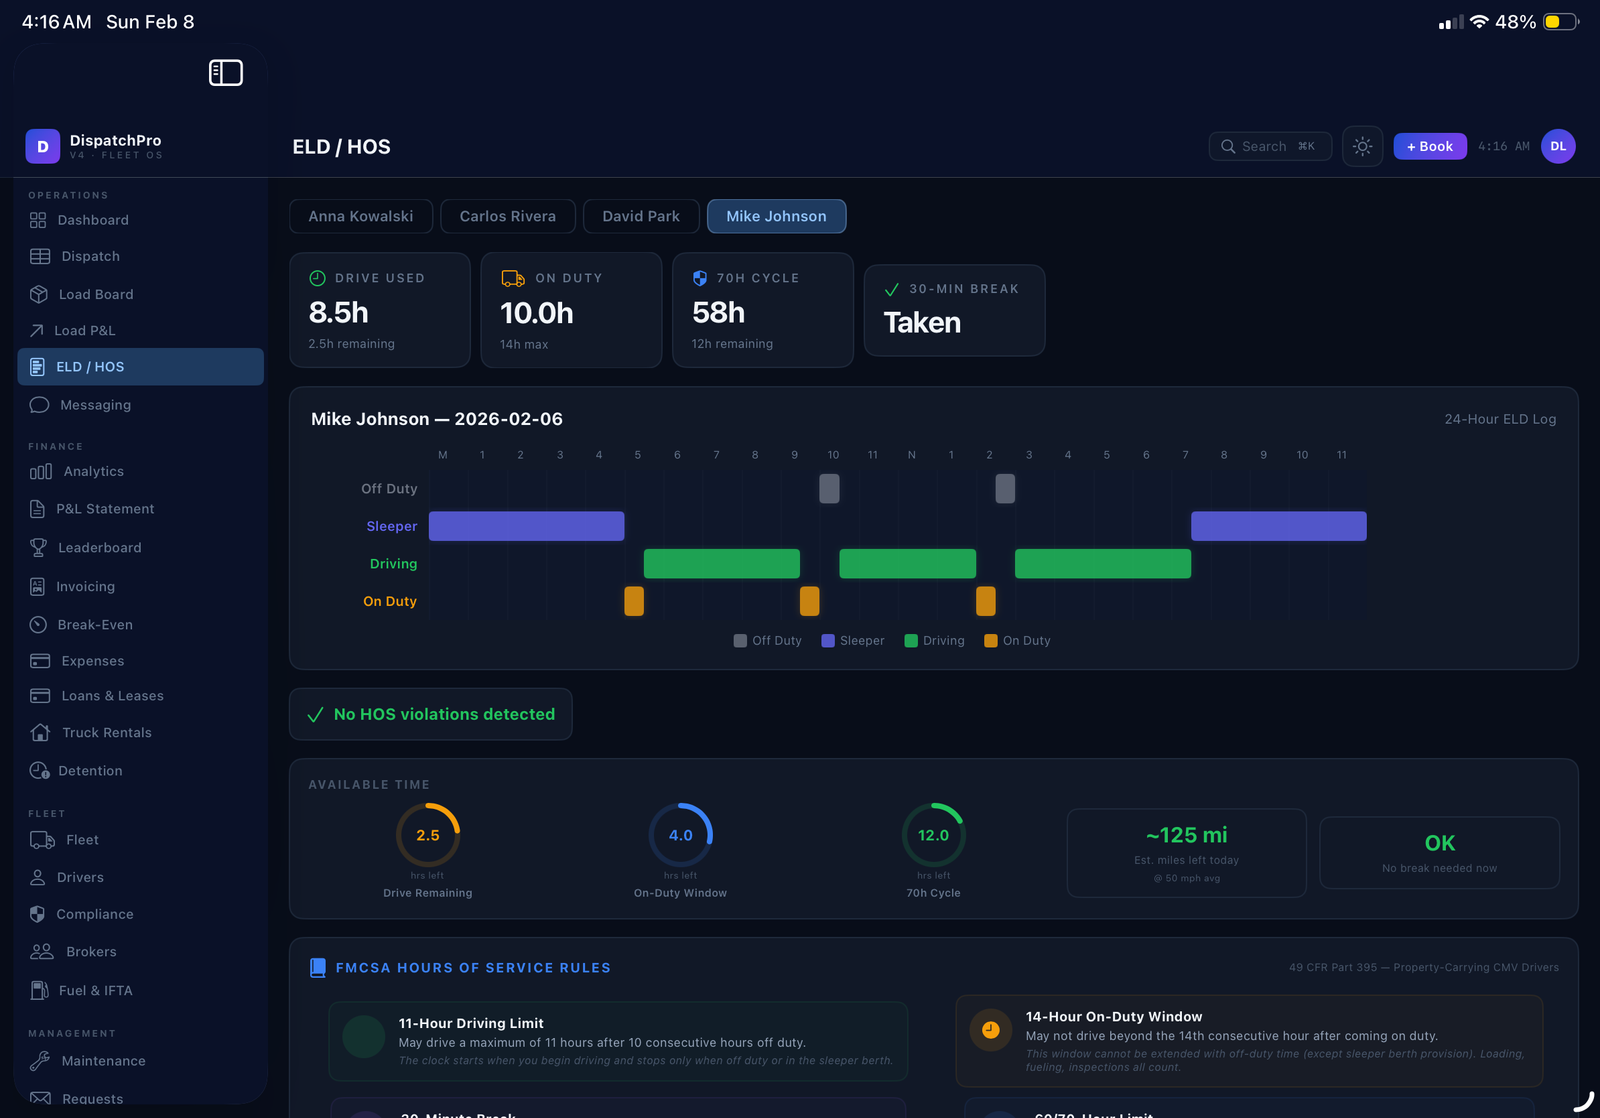Open the DL user avatar menu
This screenshot has width=1600, height=1118.
pos(1557,147)
